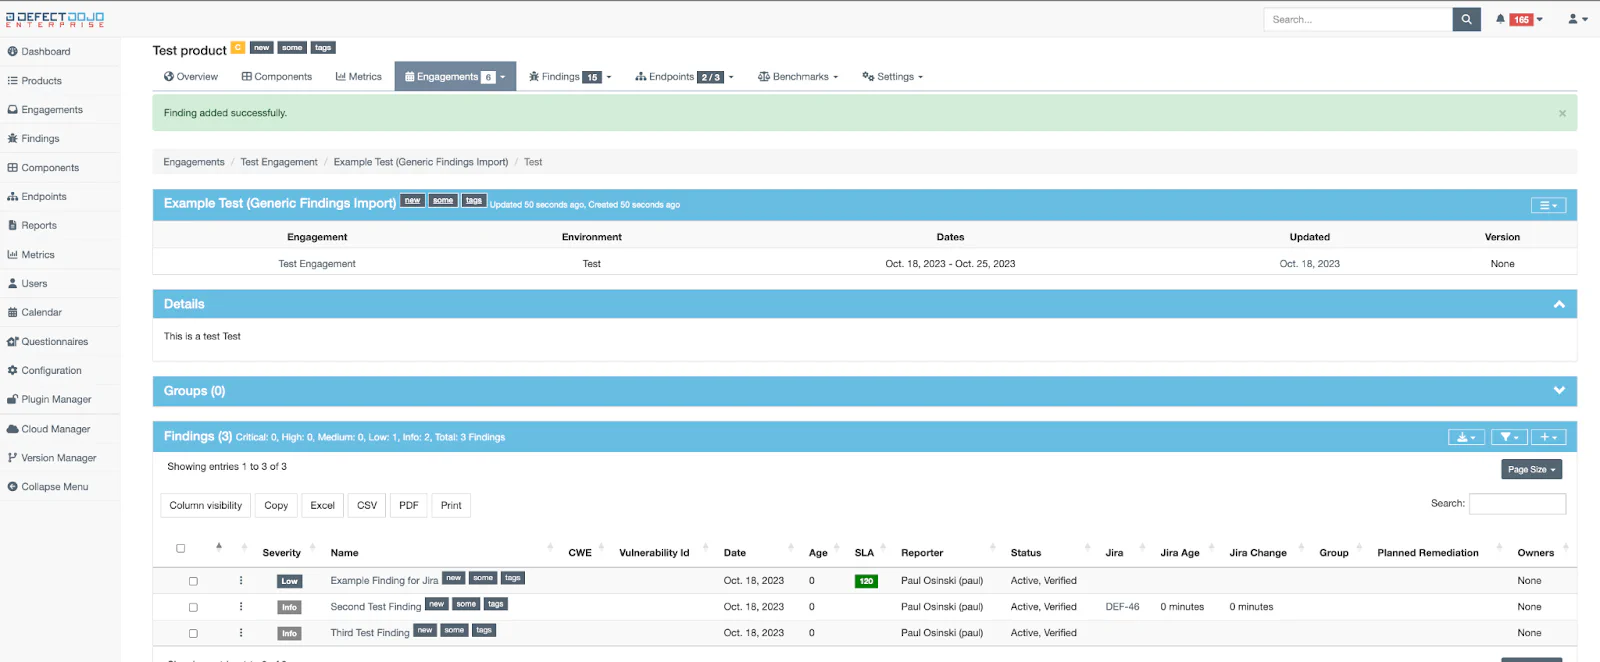Open the Benchmarks tab menu
The image size is (1600, 662).
(x=798, y=77)
